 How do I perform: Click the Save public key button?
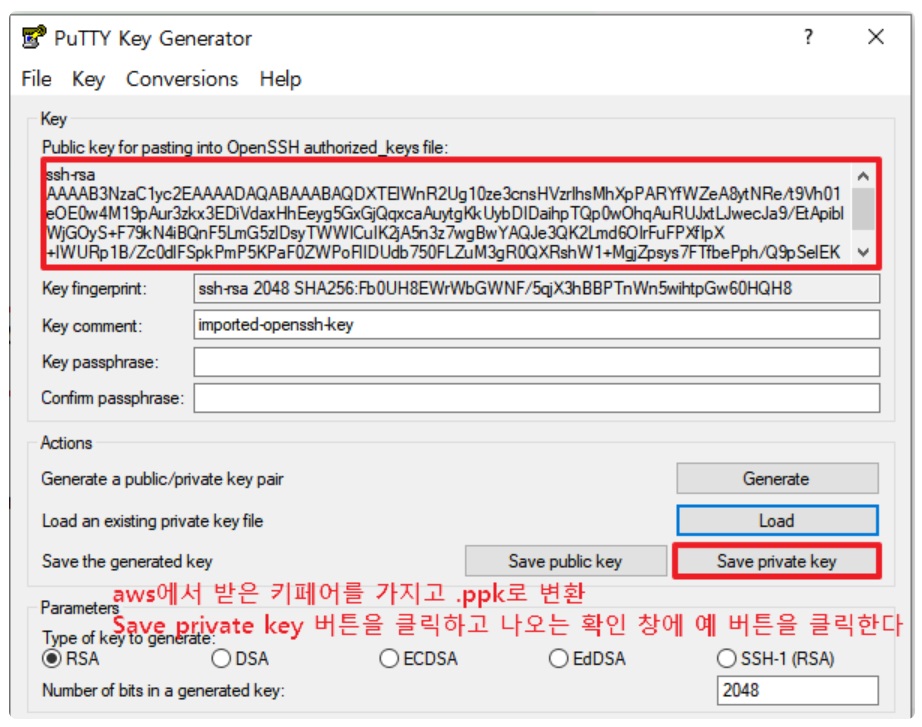[x=565, y=561]
